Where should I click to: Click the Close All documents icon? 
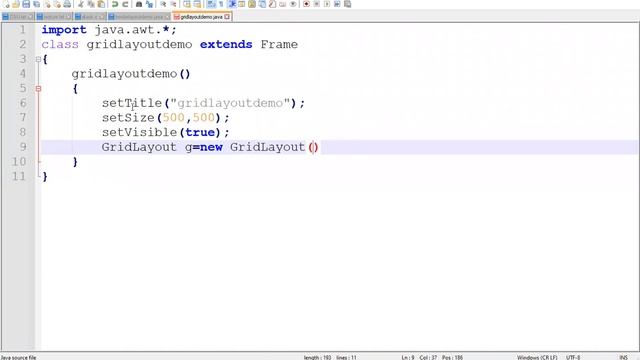[x=57, y=4]
